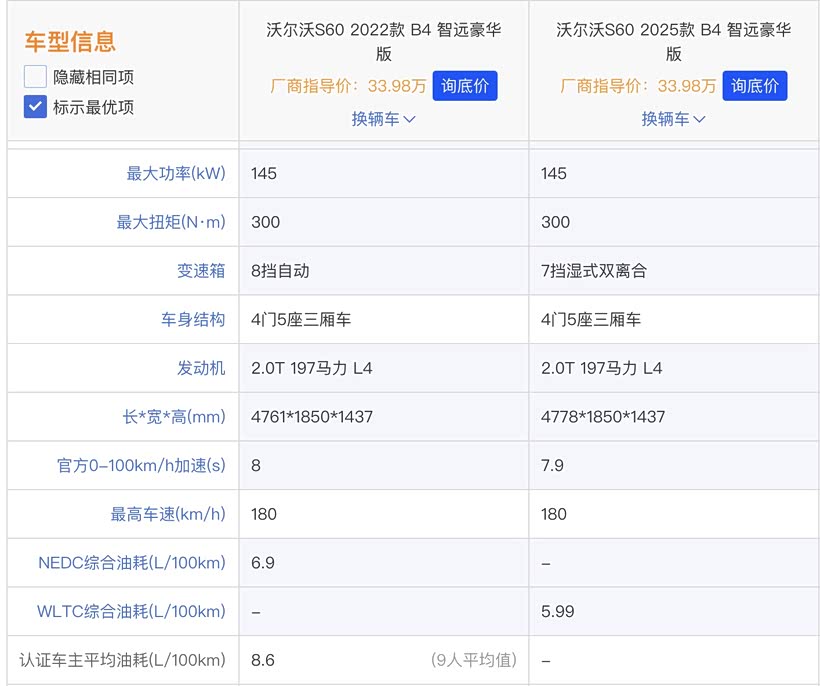
Task: Click the 发动机 row label
Action: (201, 368)
